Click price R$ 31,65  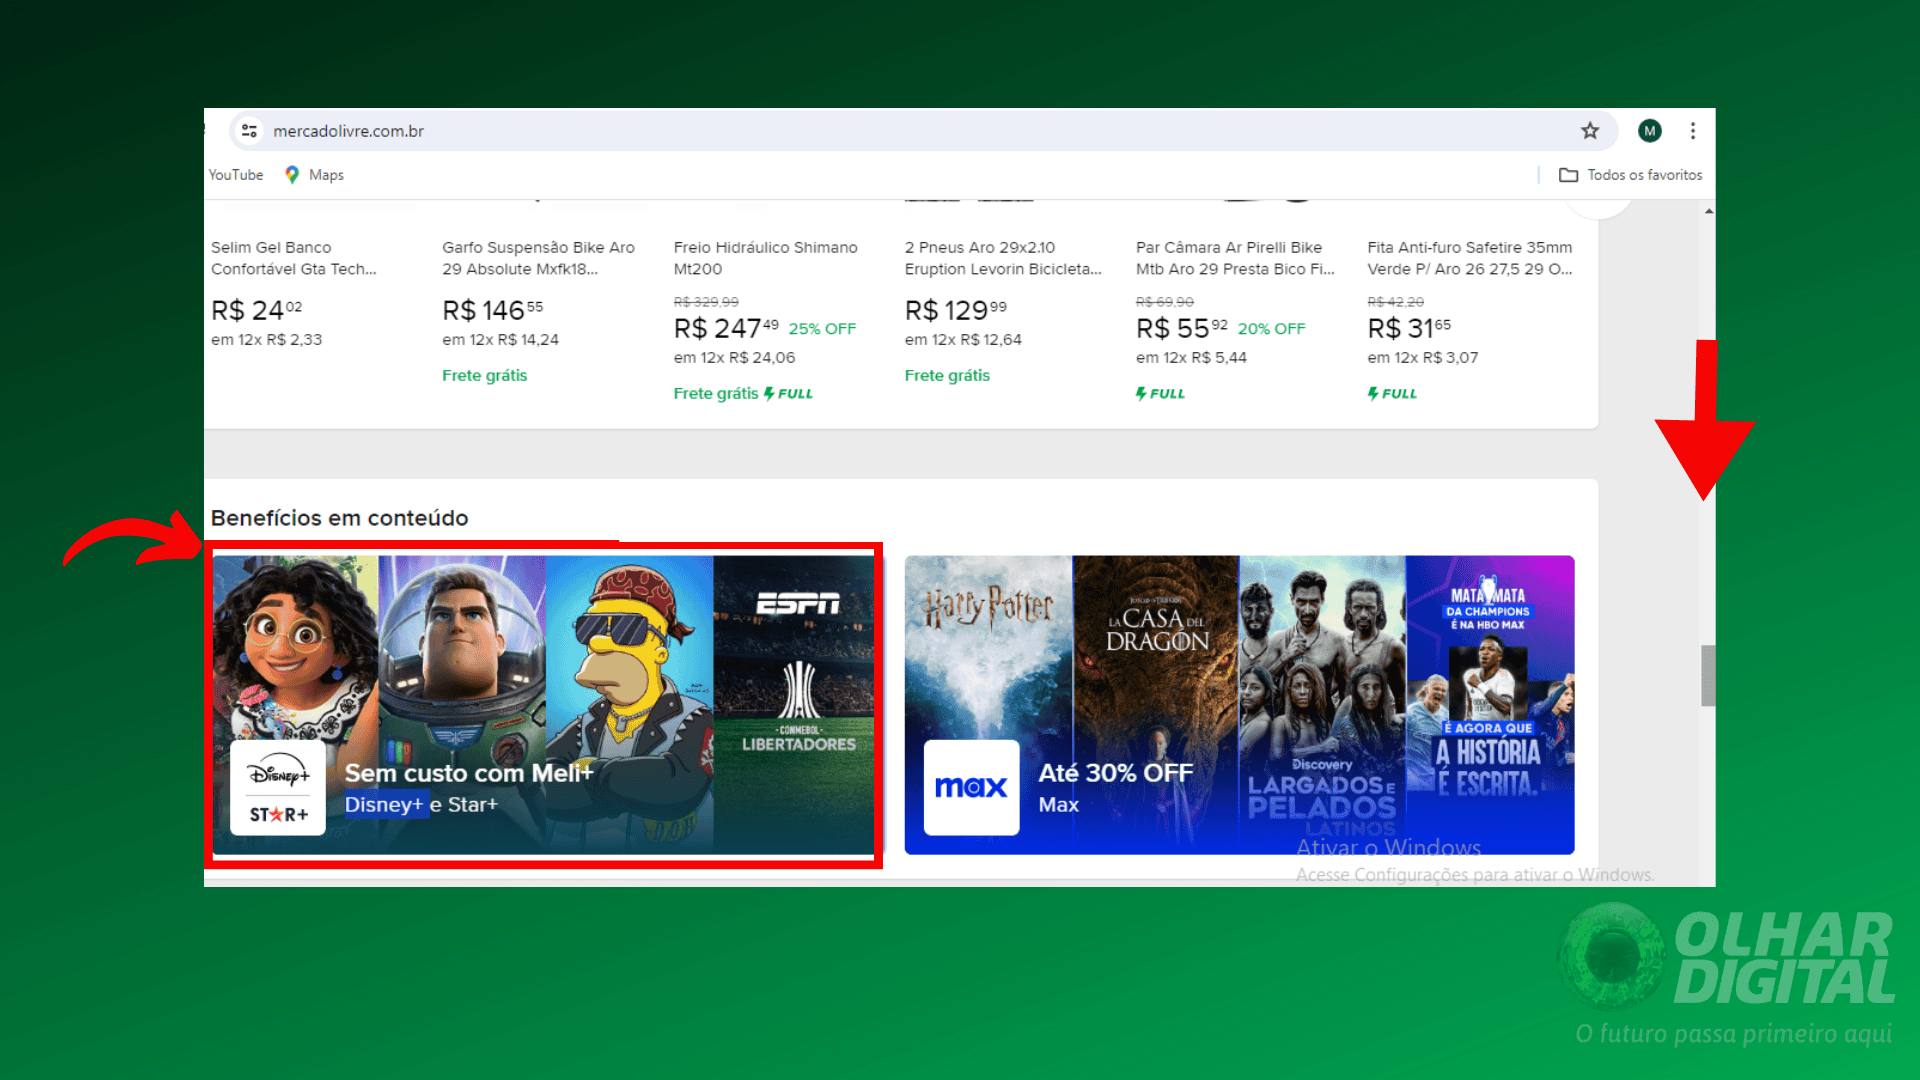pos(1409,328)
